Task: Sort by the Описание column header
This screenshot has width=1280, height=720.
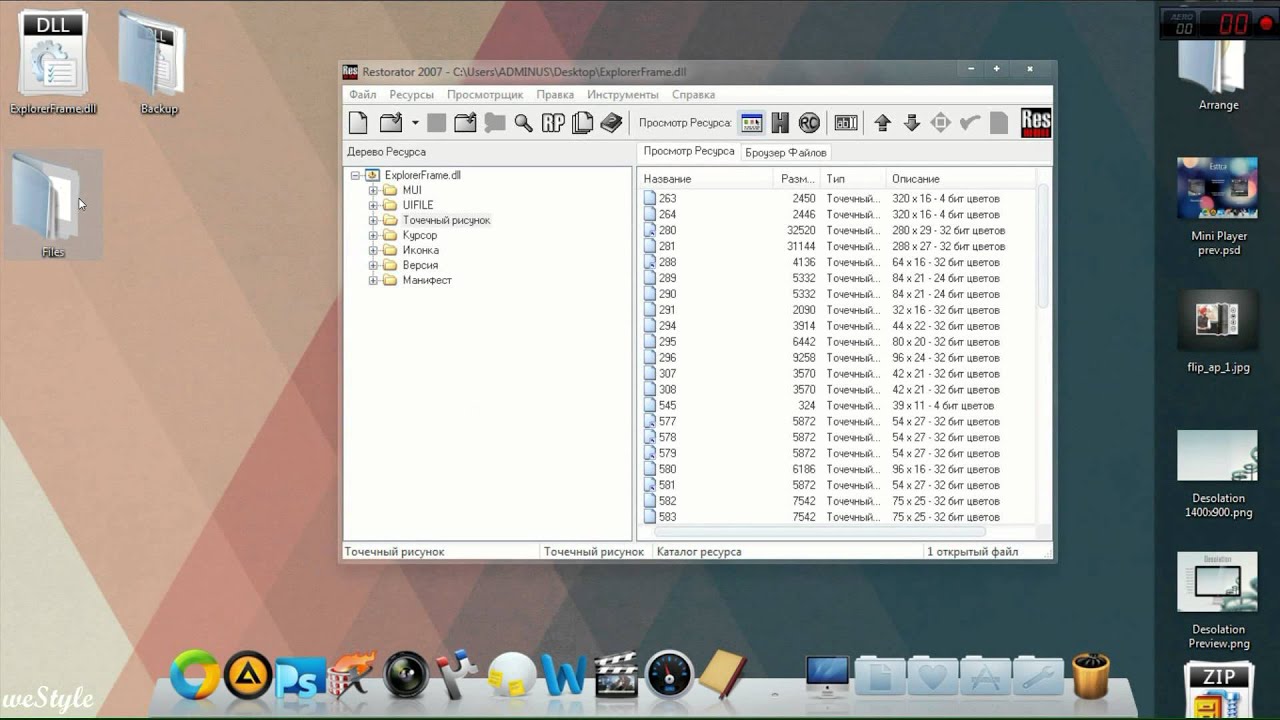Action: pos(960,178)
